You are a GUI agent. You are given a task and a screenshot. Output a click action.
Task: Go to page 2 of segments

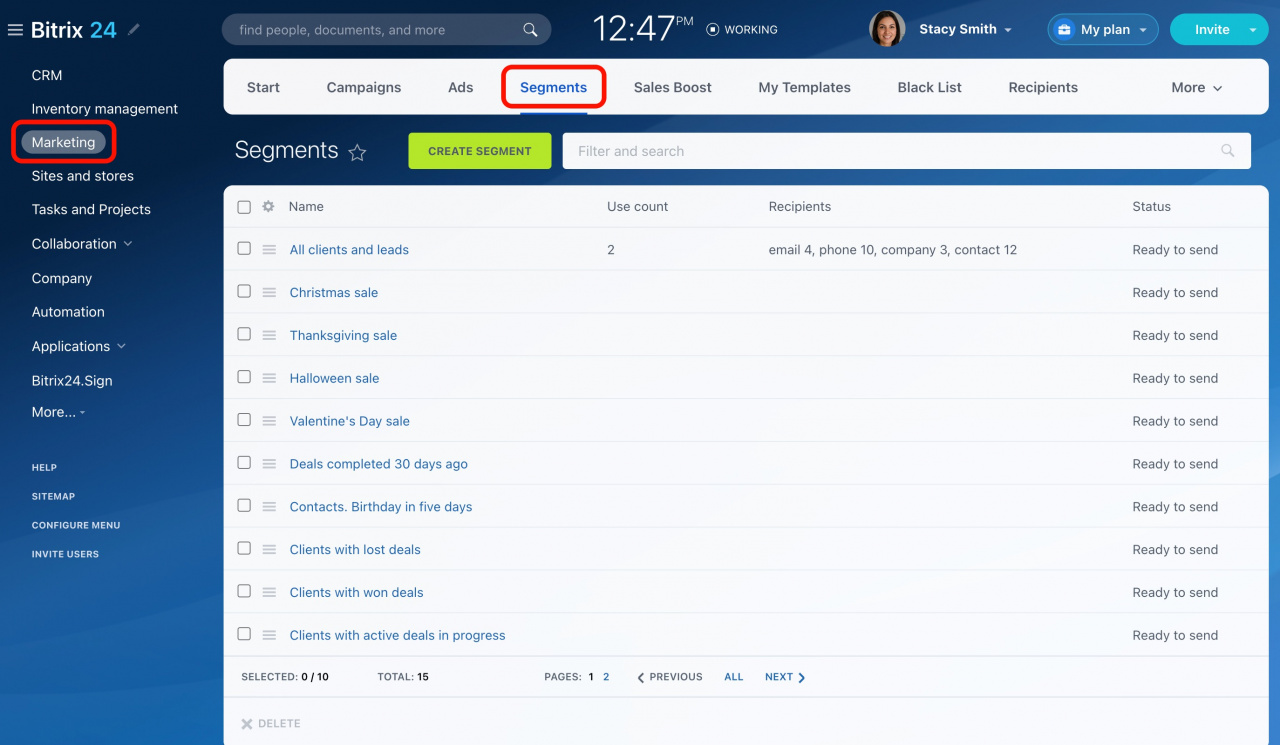coord(606,677)
